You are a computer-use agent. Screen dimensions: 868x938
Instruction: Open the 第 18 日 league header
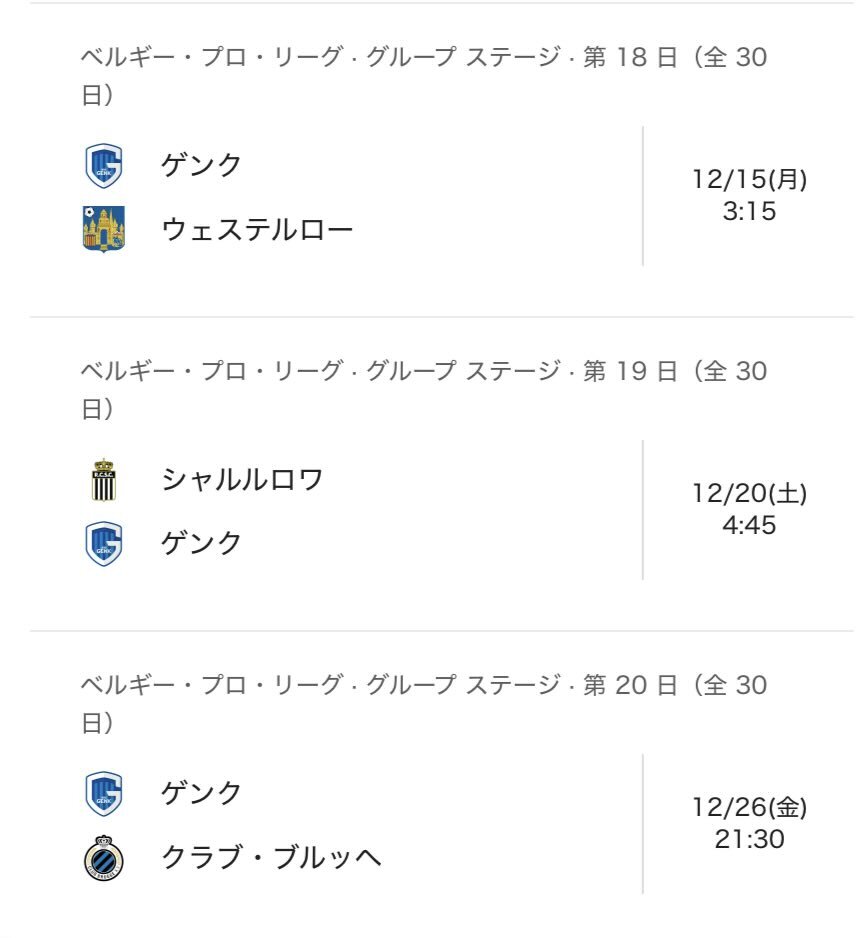coord(423,58)
